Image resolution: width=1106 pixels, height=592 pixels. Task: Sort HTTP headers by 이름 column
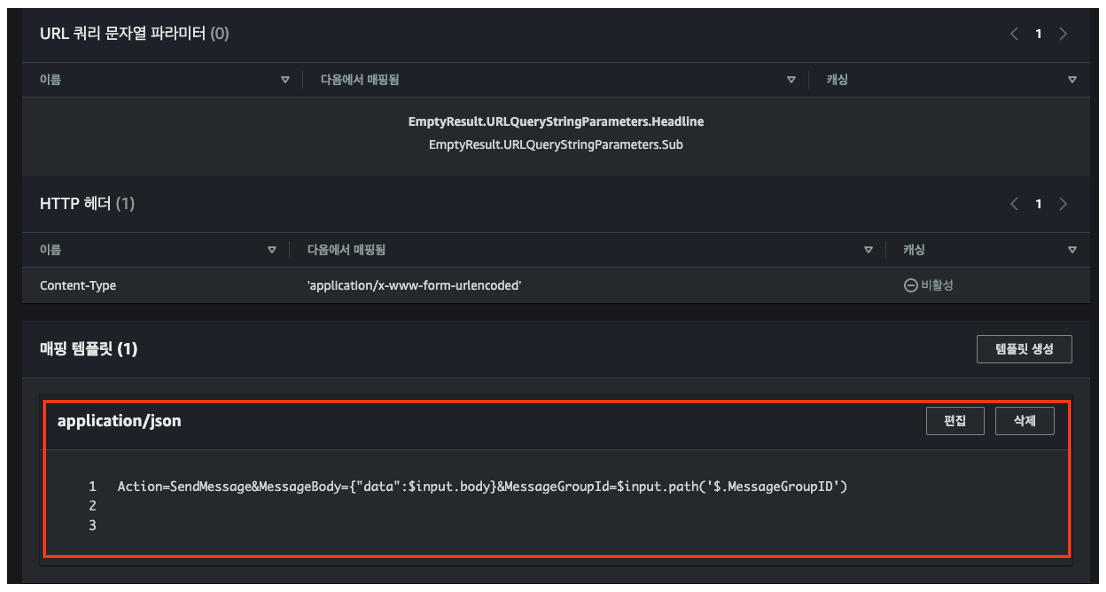coord(272,250)
